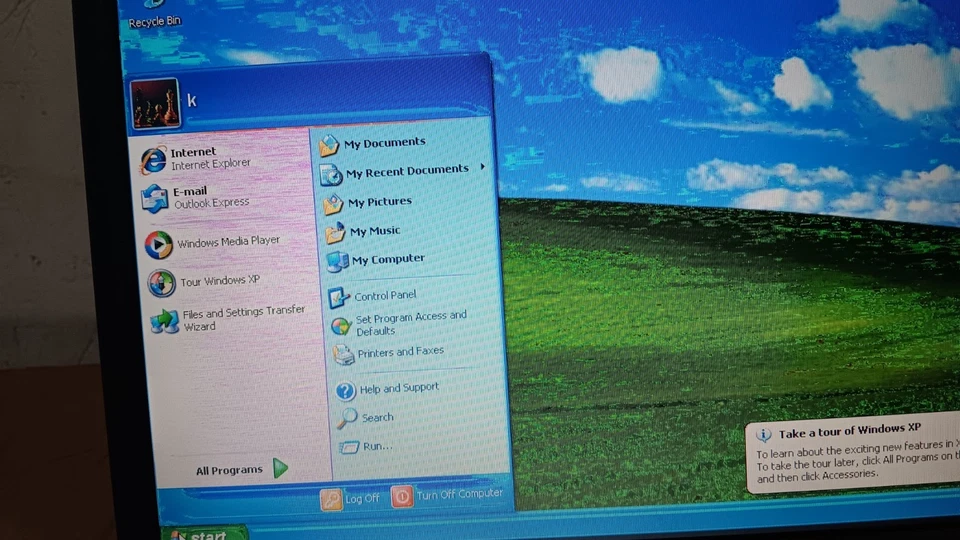The width and height of the screenshot is (960, 540).
Task: Open the Tour Windows XP icon
Action: [x=162, y=284]
